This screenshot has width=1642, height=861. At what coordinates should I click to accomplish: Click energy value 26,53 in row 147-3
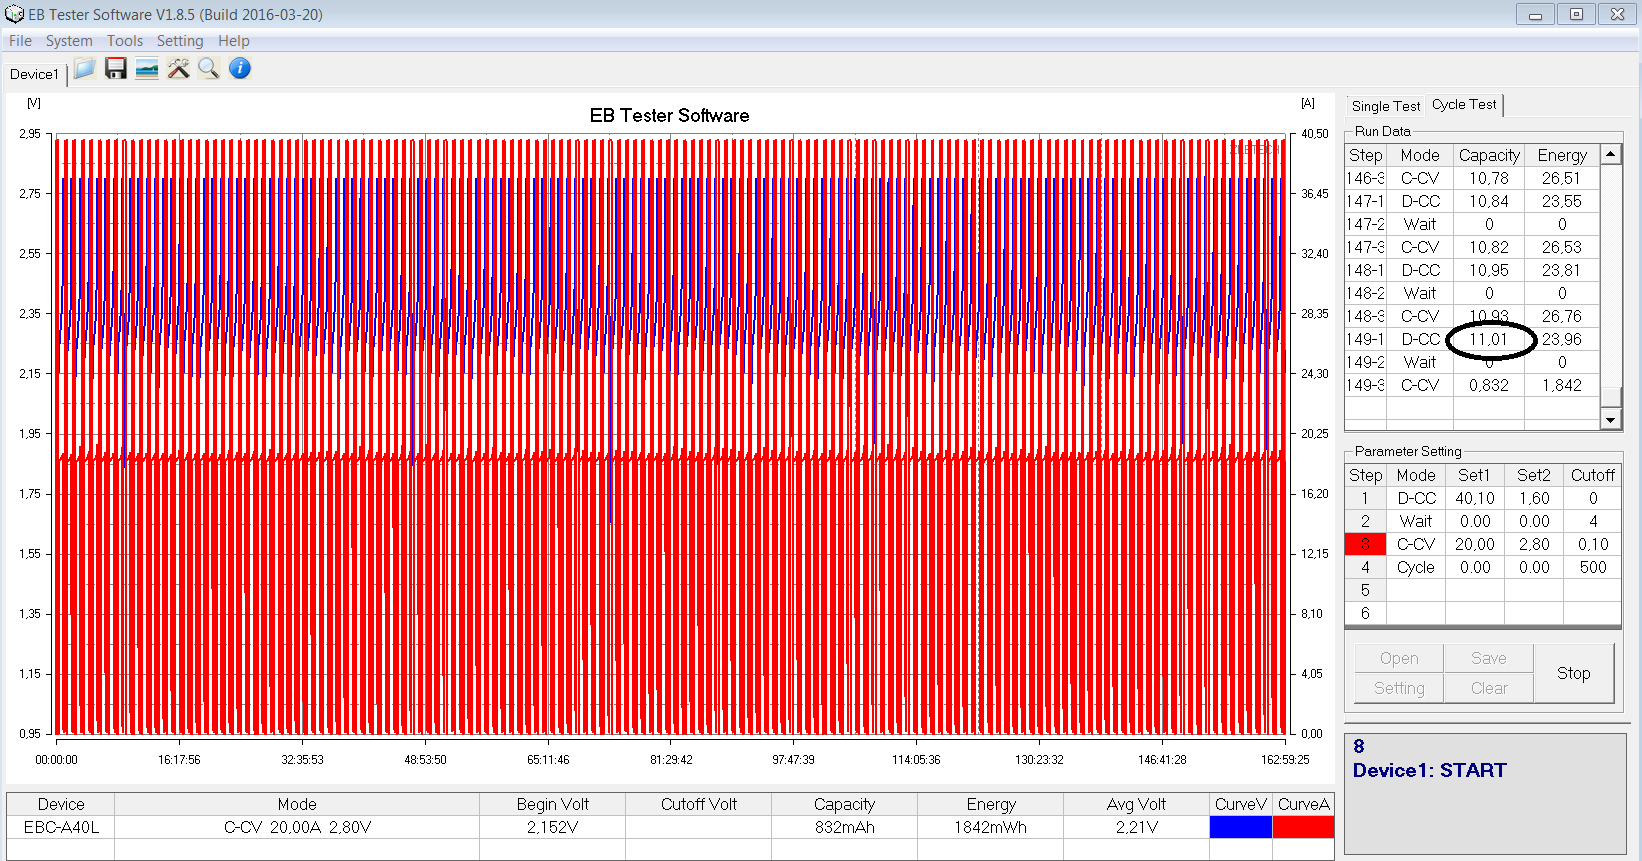point(1562,247)
